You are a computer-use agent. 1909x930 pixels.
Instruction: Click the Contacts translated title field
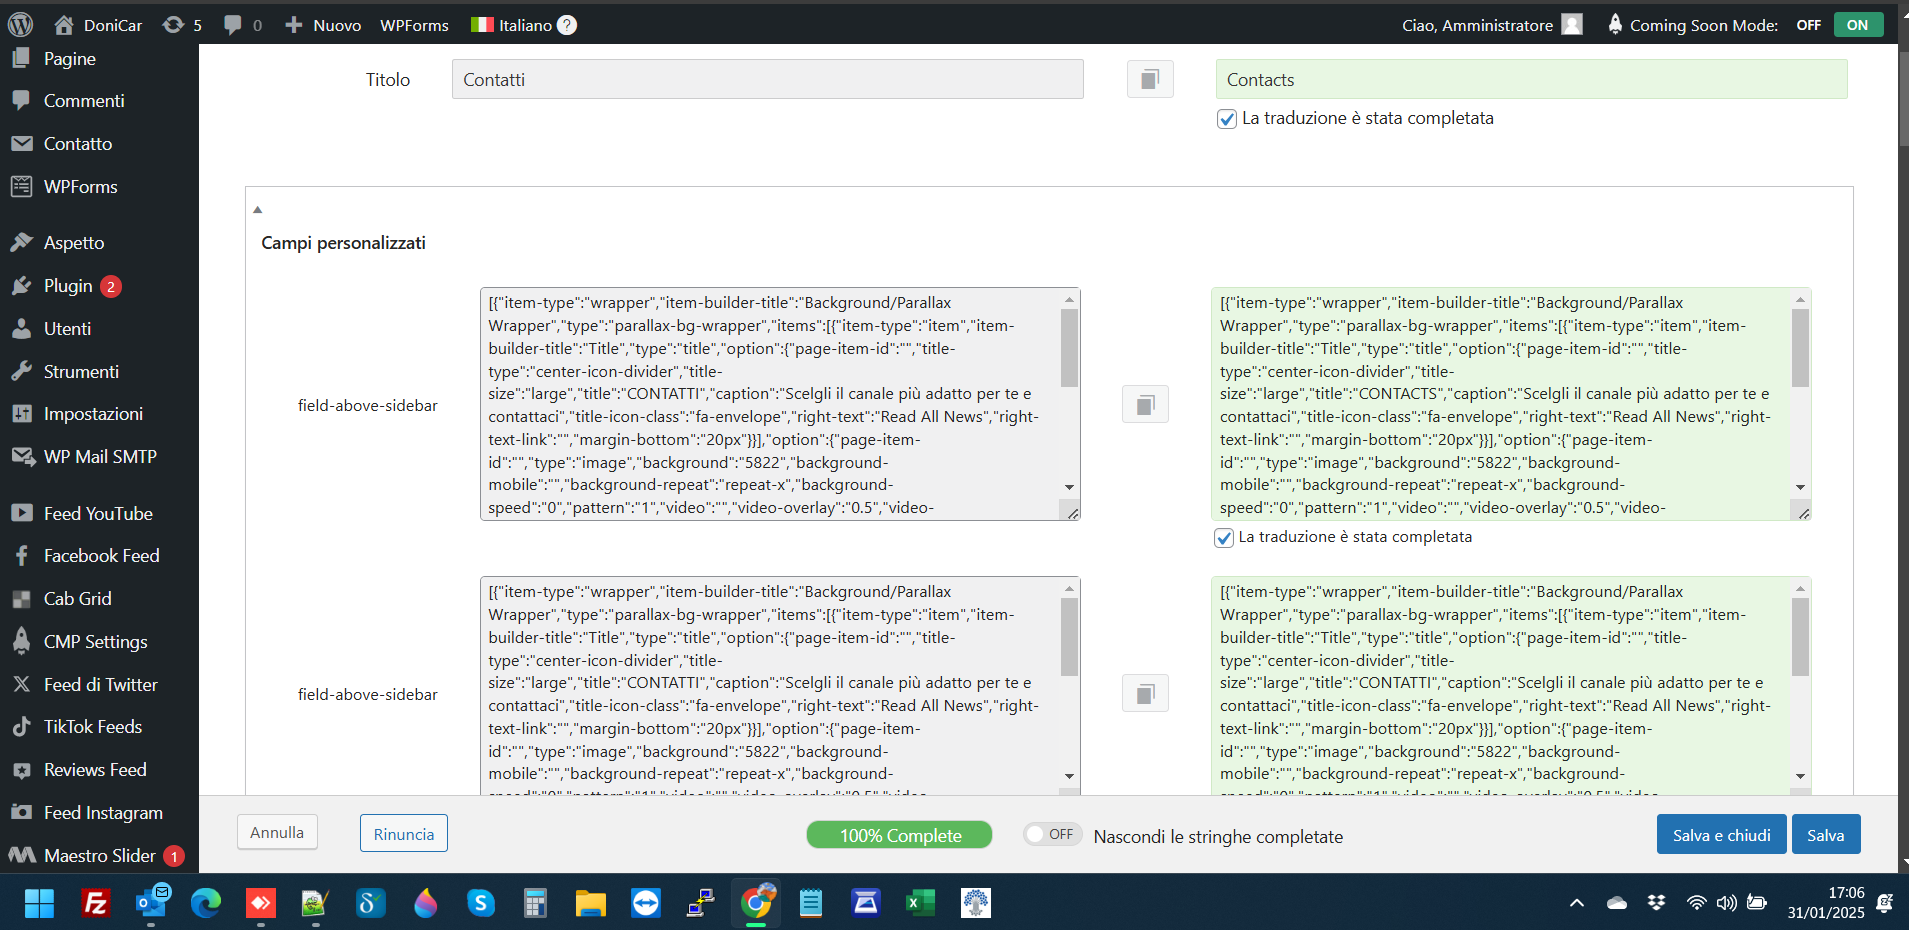click(1531, 79)
